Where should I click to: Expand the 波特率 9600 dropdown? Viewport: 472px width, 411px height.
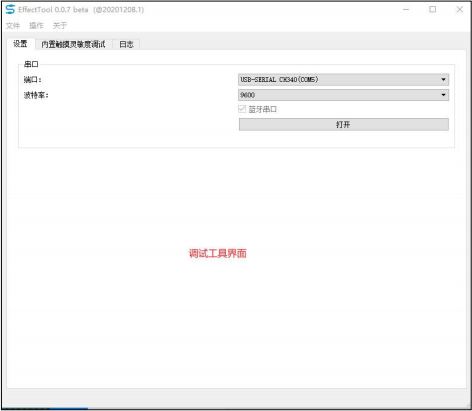[343, 95]
